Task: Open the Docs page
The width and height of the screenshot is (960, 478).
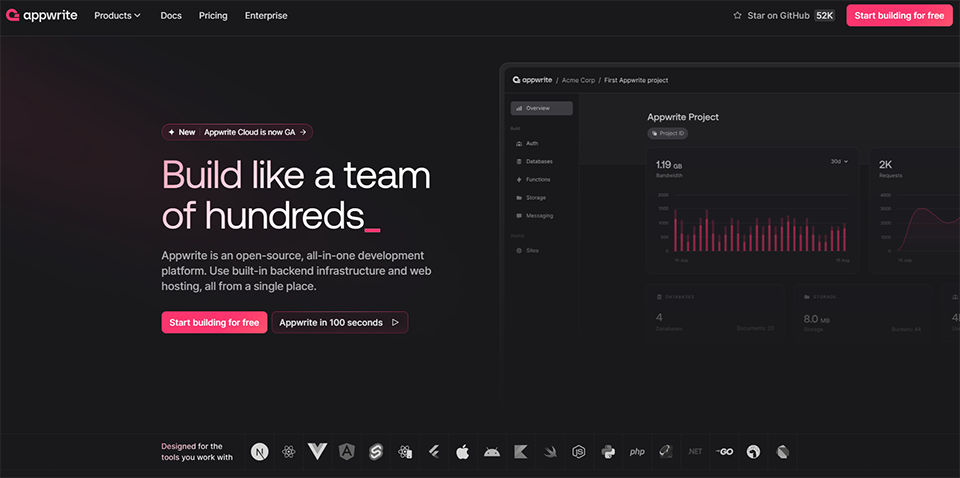Action: (x=171, y=16)
